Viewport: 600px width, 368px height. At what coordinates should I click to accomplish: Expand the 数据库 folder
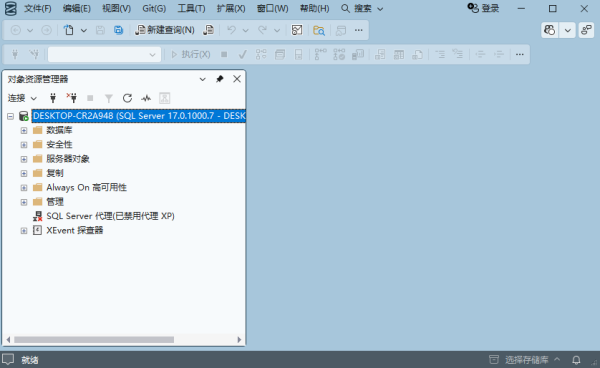24,130
